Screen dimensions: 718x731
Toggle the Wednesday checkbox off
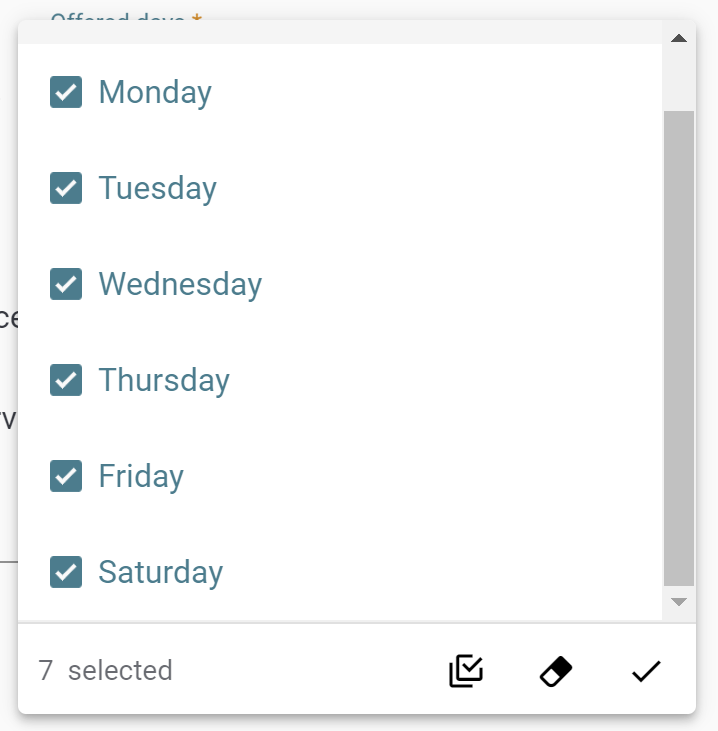(66, 284)
